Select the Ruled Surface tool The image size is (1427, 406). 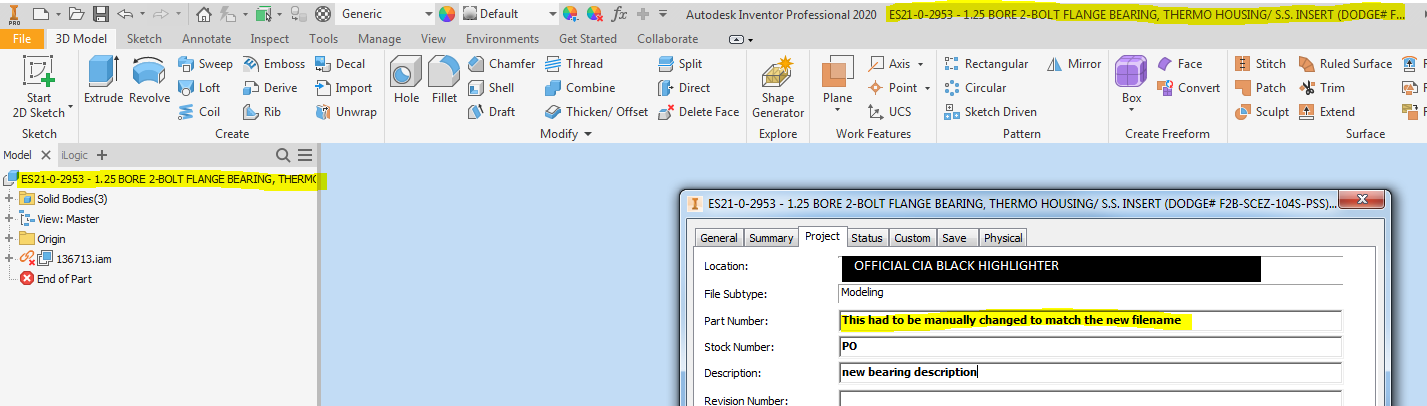tap(1345, 63)
